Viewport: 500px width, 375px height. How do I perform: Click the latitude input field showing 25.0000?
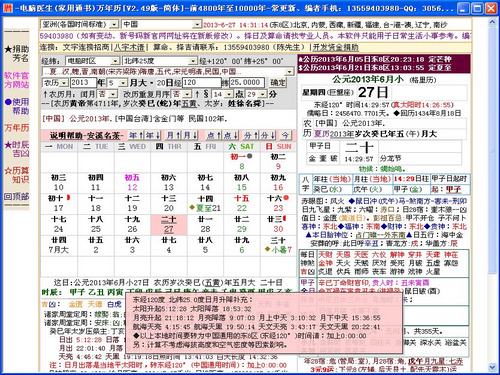247,83
